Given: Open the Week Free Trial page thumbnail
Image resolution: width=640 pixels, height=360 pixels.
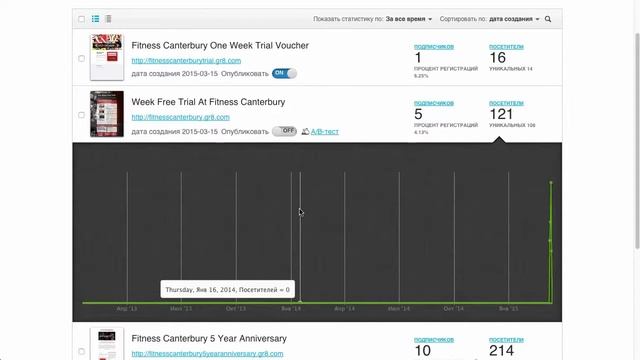Looking at the screenshot, I should pos(107,114).
